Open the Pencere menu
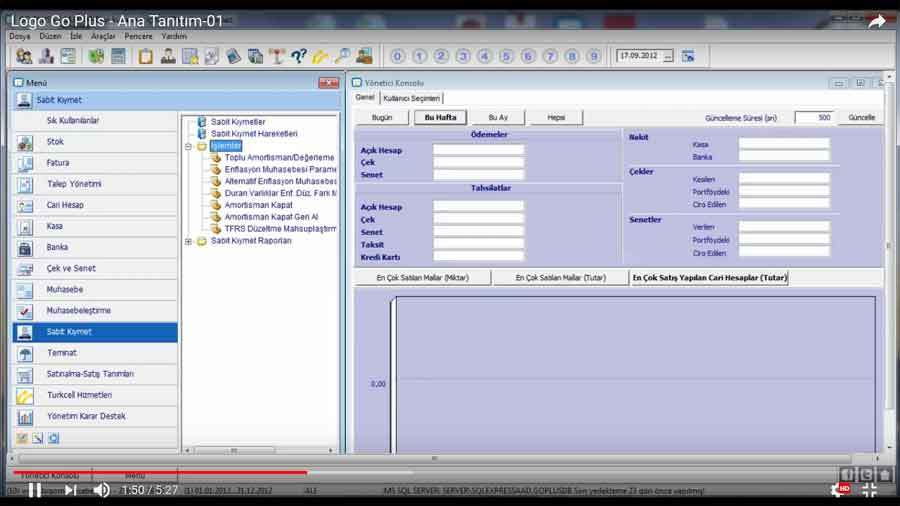The image size is (900, 506). (138, 36)
